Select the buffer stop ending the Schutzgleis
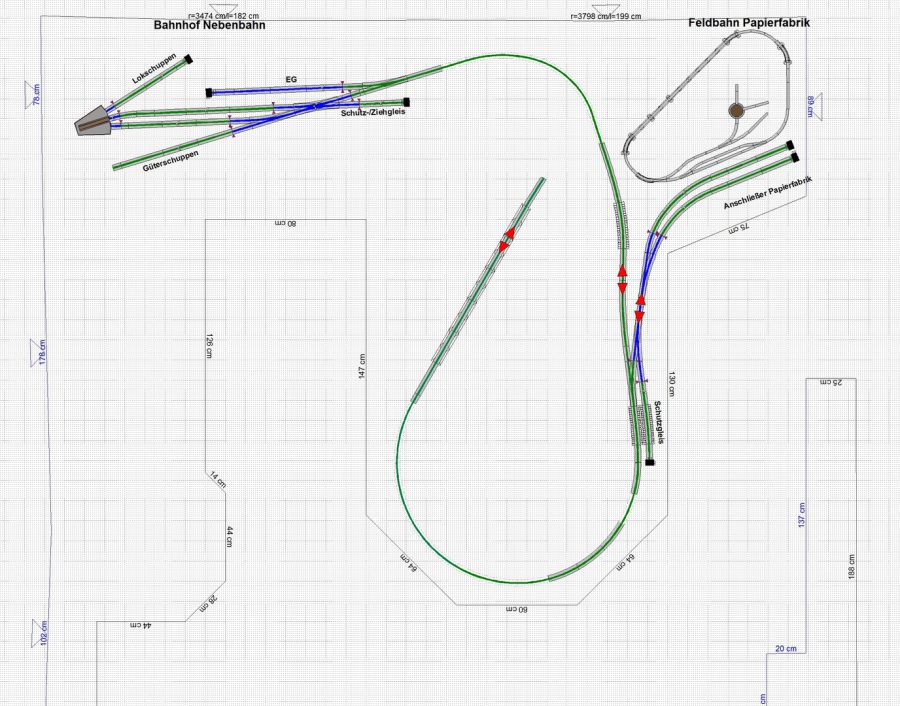 point(650,463)
